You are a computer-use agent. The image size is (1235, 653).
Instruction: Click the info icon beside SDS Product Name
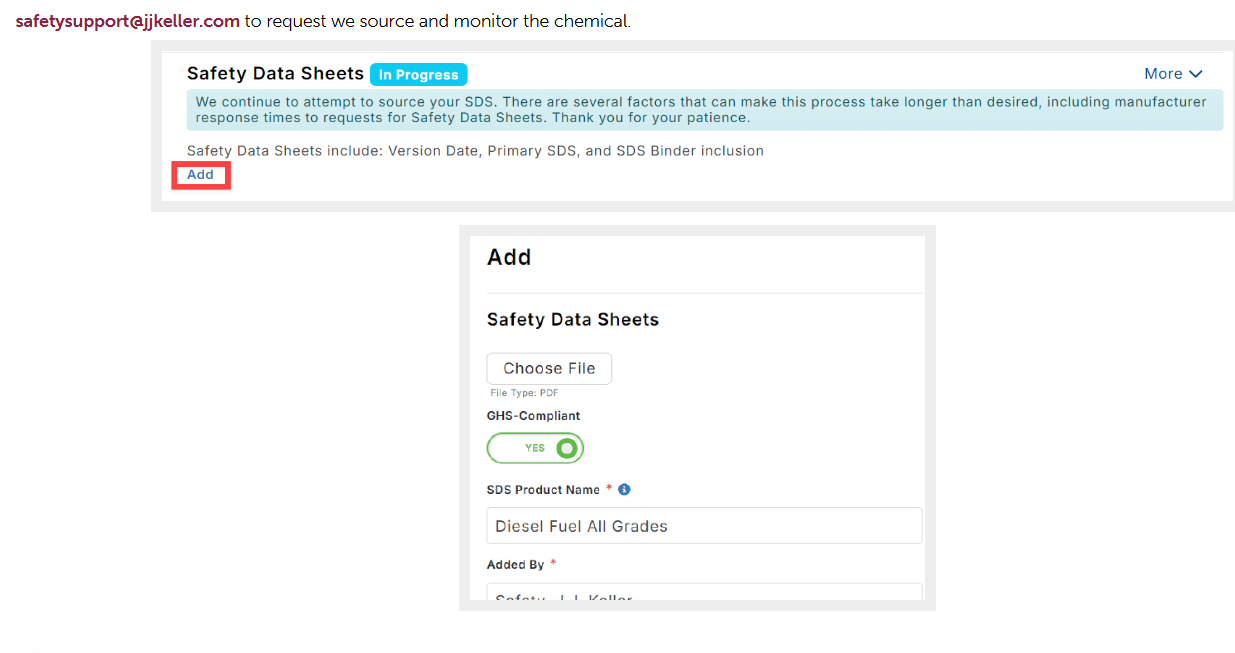[624, 490]
